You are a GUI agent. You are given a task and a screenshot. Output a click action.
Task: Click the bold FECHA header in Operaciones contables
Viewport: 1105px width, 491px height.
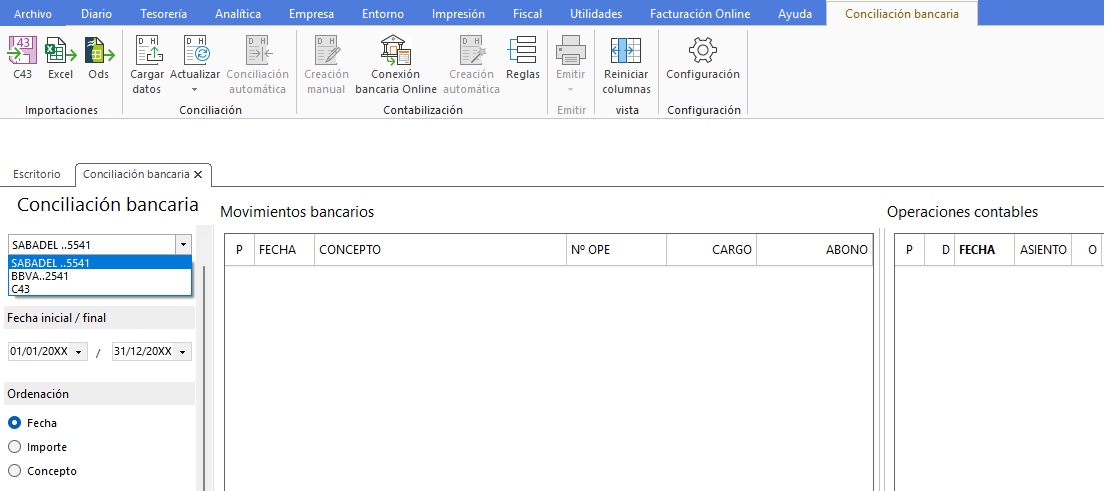coord(984,250)
